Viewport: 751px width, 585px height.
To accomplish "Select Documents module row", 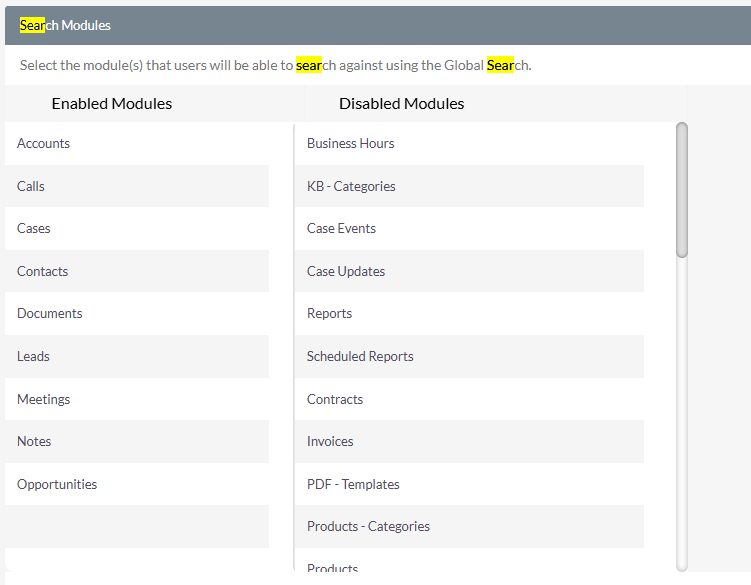I will 137,313.
